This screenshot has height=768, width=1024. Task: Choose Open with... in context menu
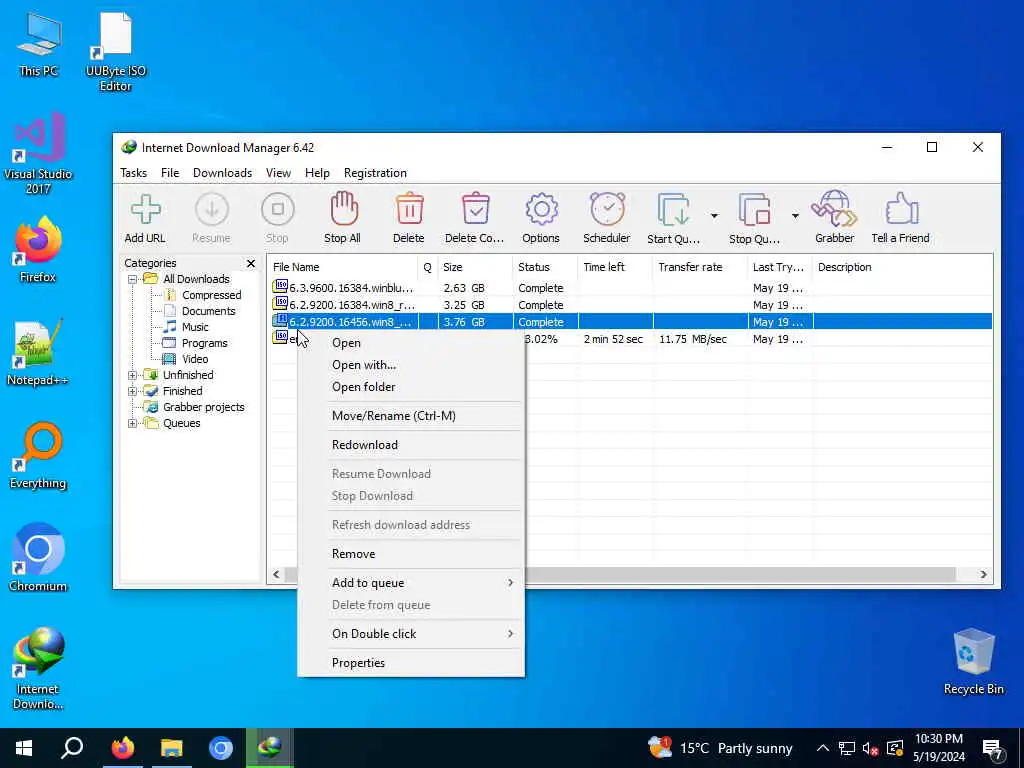tap(411, 365)
